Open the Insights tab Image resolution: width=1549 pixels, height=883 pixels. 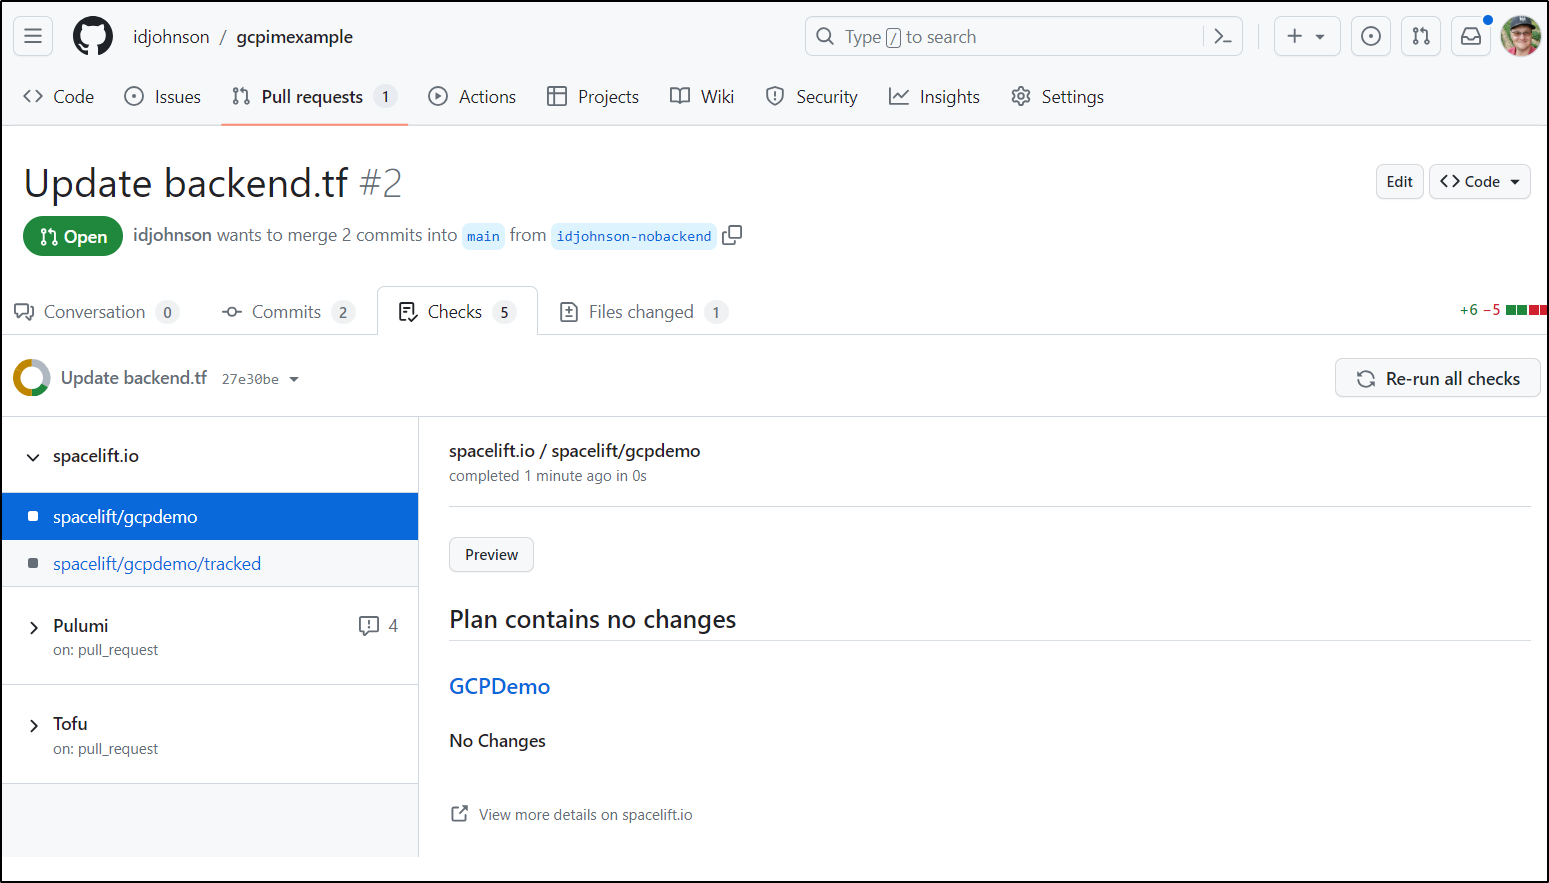pyautogui.click(x=934, y=97)
